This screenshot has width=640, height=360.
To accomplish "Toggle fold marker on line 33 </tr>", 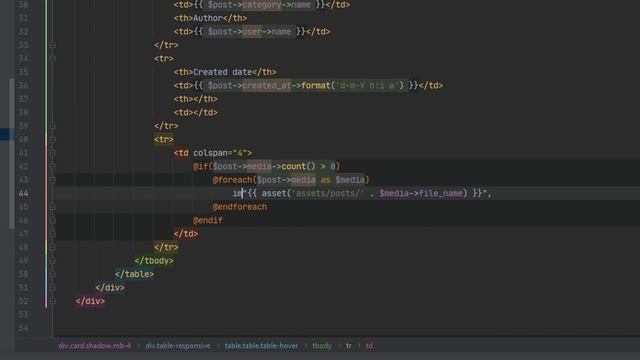I will point(52,45).
